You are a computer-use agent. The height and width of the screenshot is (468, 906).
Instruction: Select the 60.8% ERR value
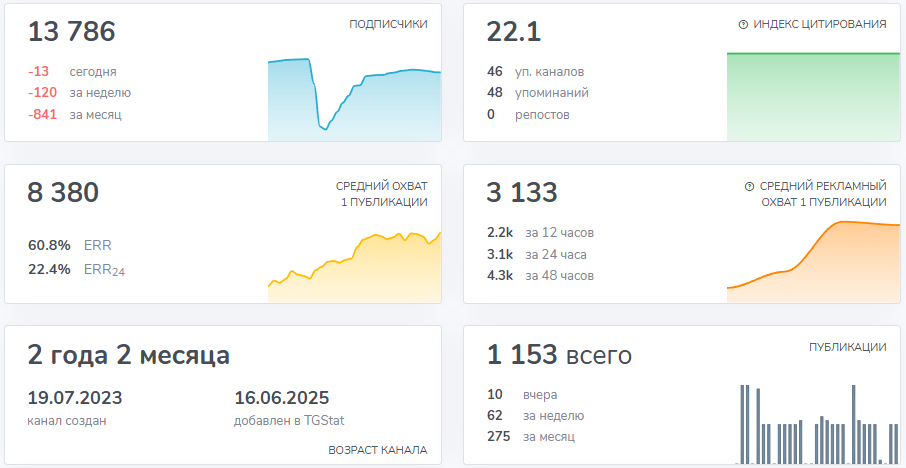tap(49, 245)
